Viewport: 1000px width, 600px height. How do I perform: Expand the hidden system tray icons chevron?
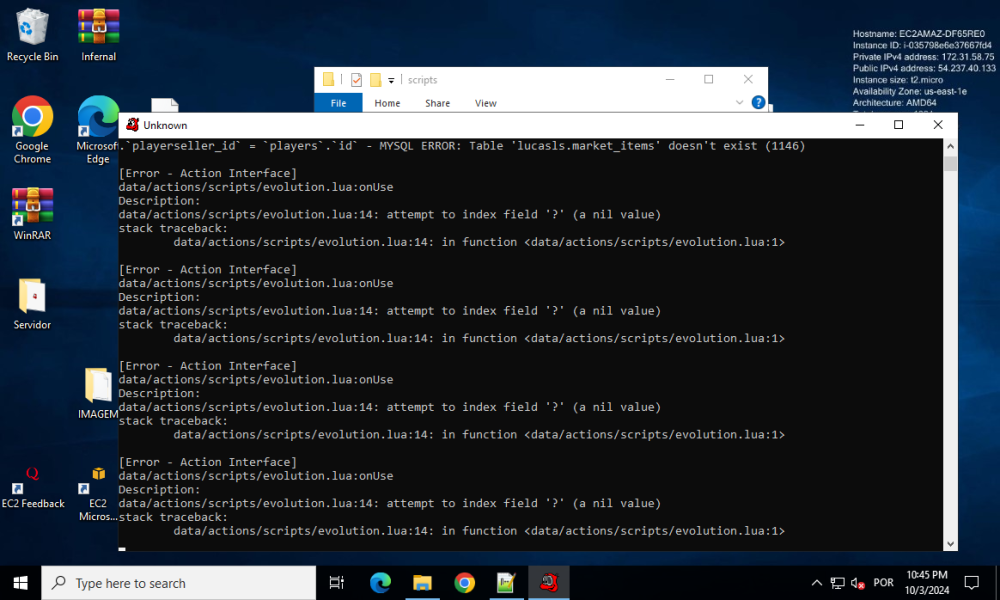coord(816,583)
